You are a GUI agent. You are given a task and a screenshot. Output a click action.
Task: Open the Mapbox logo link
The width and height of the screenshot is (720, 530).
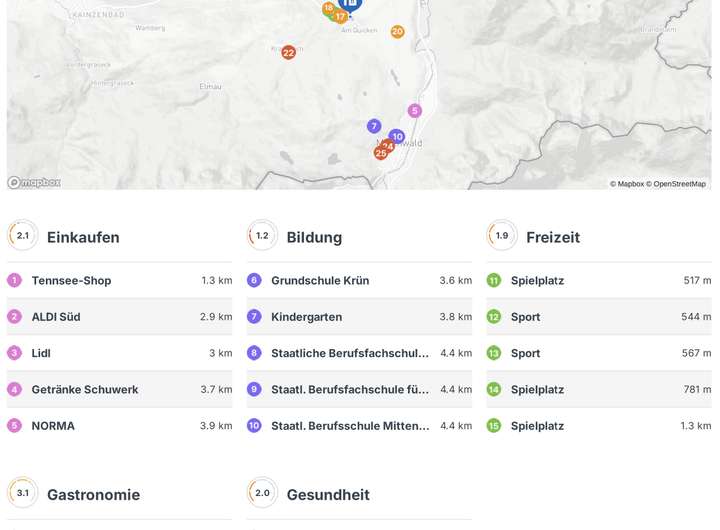pos(35,182)
